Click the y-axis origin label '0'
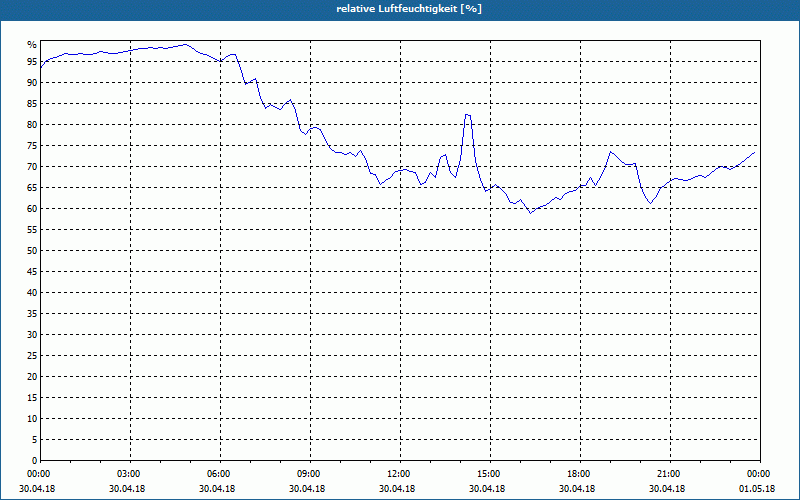This screenshot has height=500, width=800. pos(34,461)
